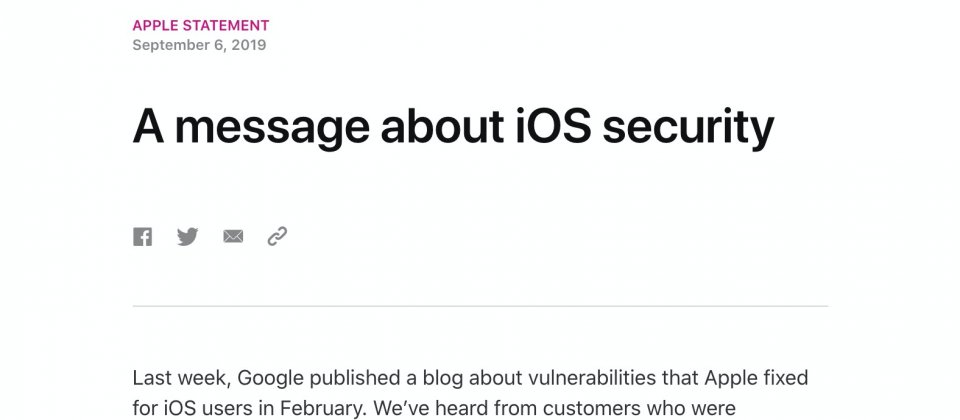
Task: Click "iOS" in the article headline
Action: point(553,126)
